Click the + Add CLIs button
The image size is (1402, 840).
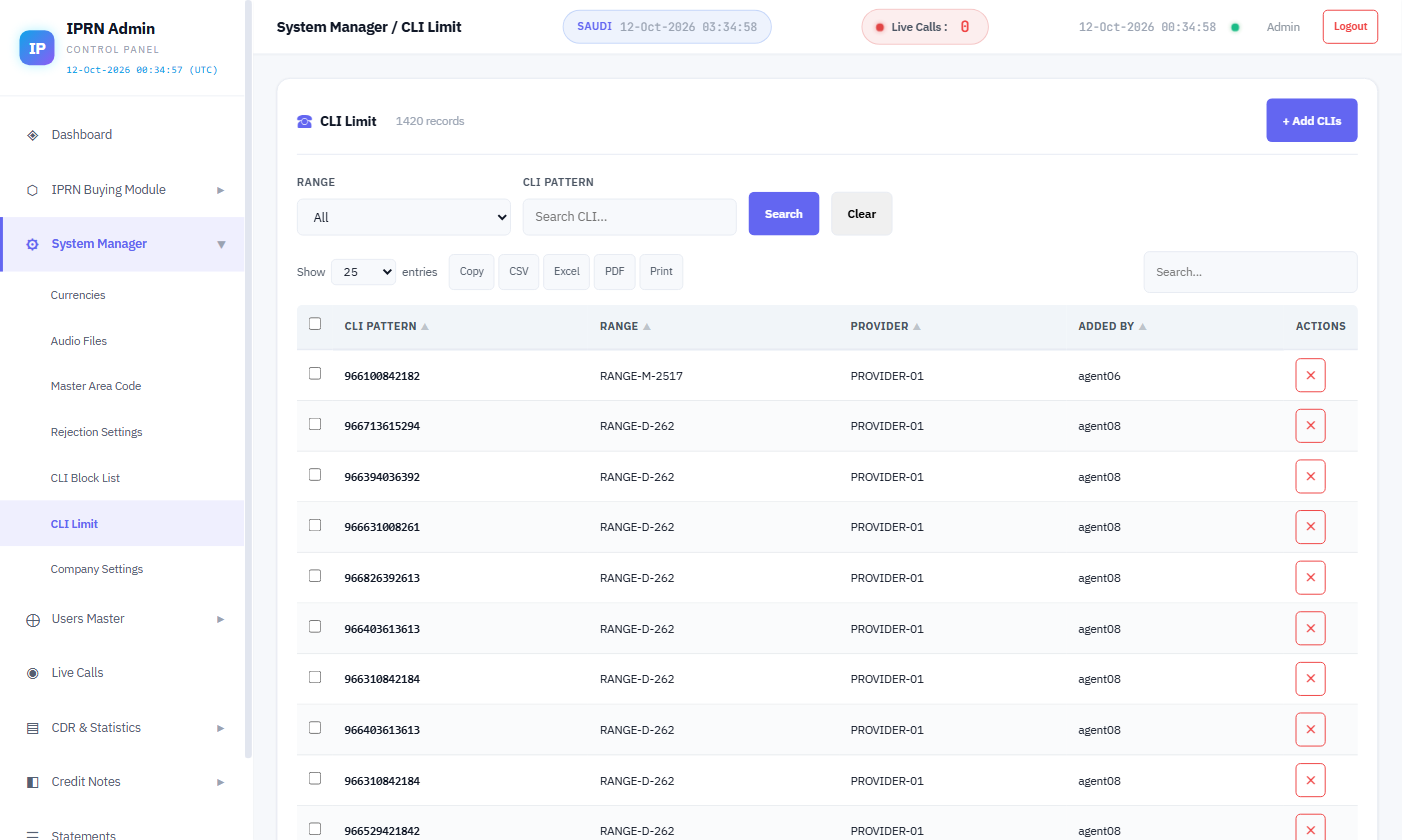click(1312, 120)
